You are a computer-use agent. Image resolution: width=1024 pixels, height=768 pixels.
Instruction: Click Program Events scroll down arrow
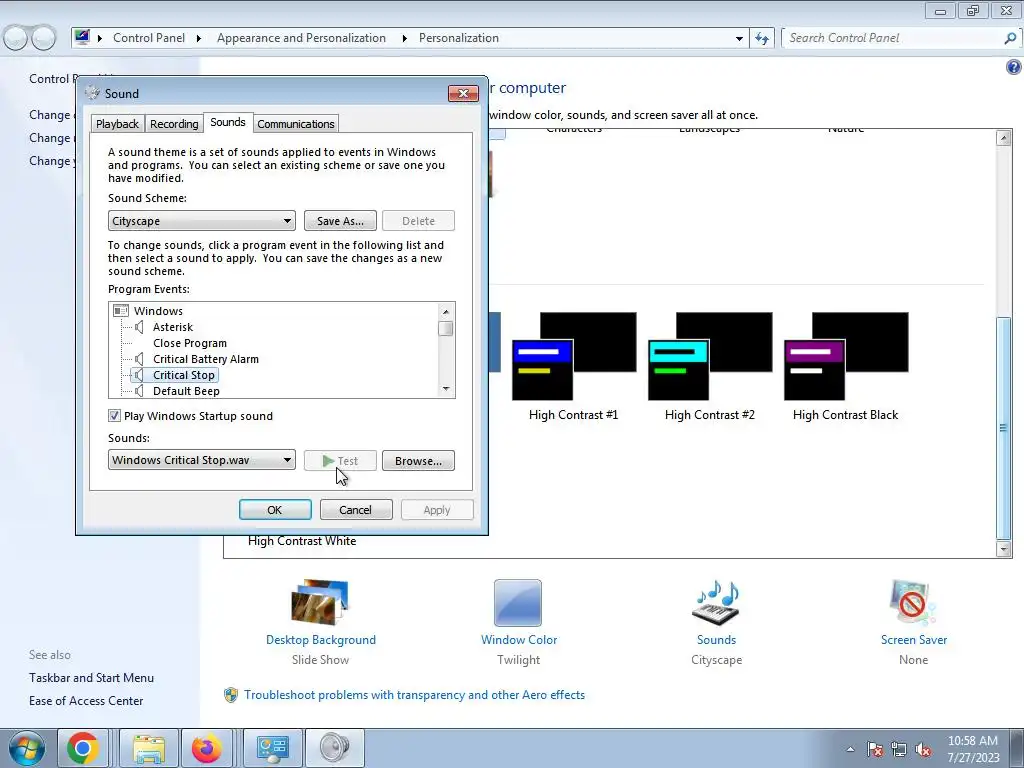point(446,389)
